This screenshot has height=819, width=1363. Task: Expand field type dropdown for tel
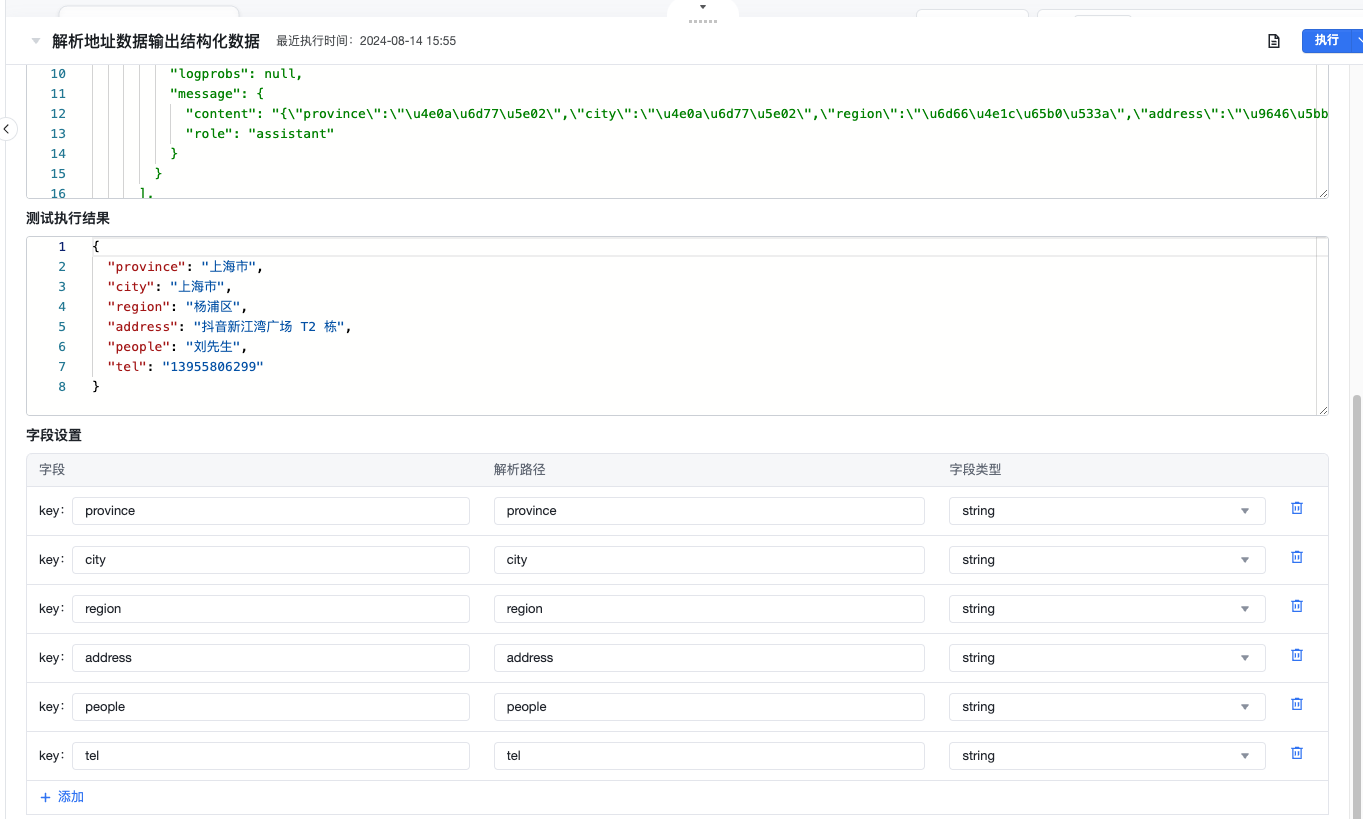(x=1106, y=756)
